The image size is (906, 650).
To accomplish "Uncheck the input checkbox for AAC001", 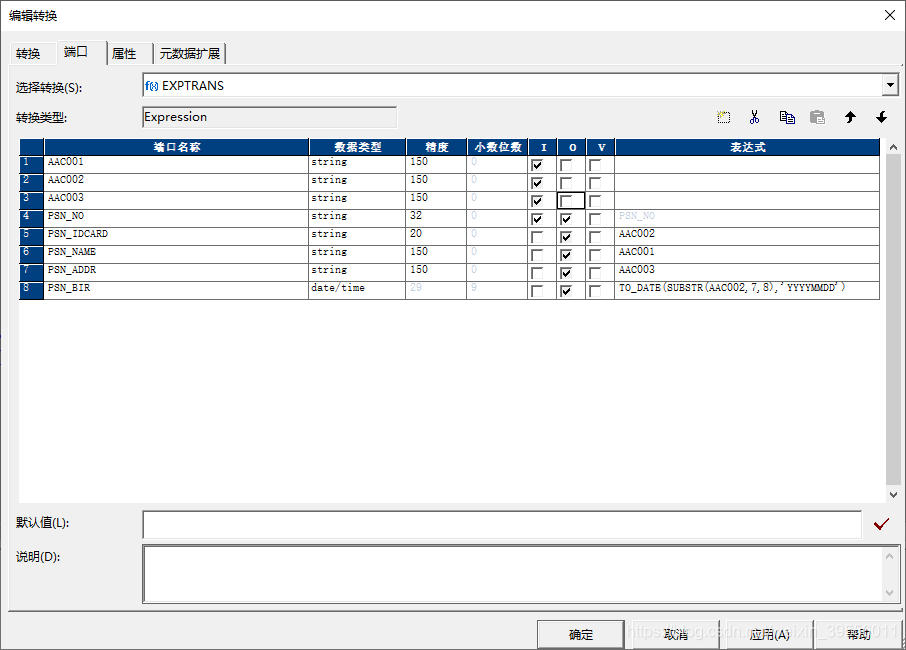I will [x=537, y=165].
